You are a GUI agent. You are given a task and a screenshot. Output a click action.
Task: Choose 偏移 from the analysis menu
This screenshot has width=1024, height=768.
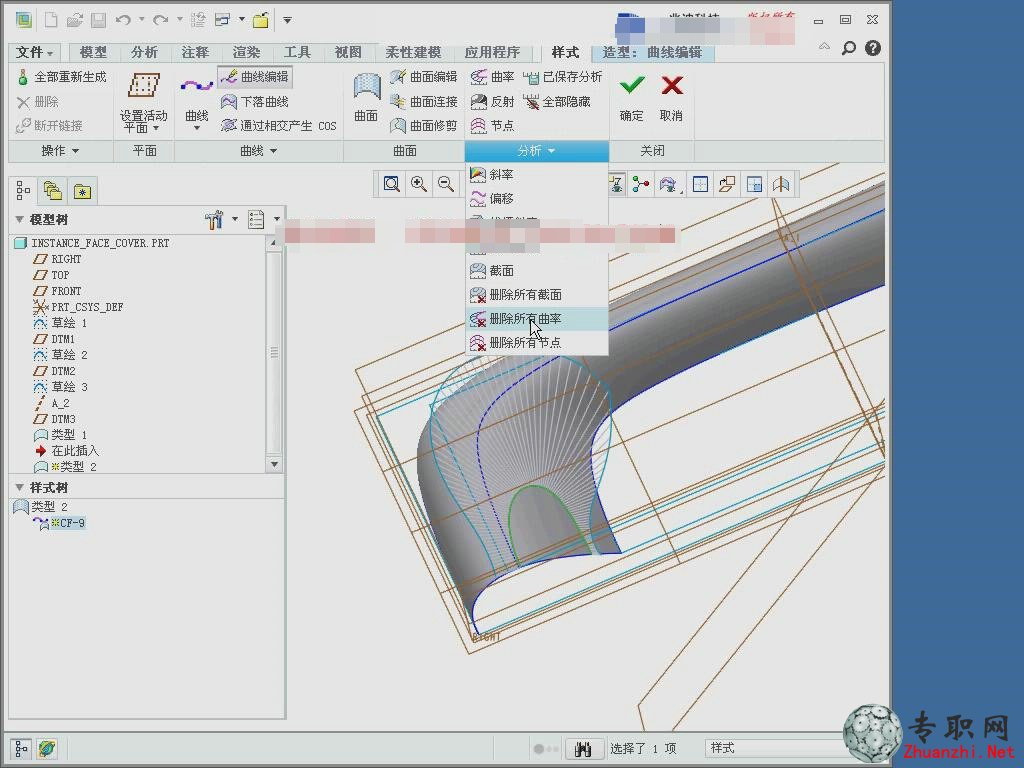pos(536,199)
